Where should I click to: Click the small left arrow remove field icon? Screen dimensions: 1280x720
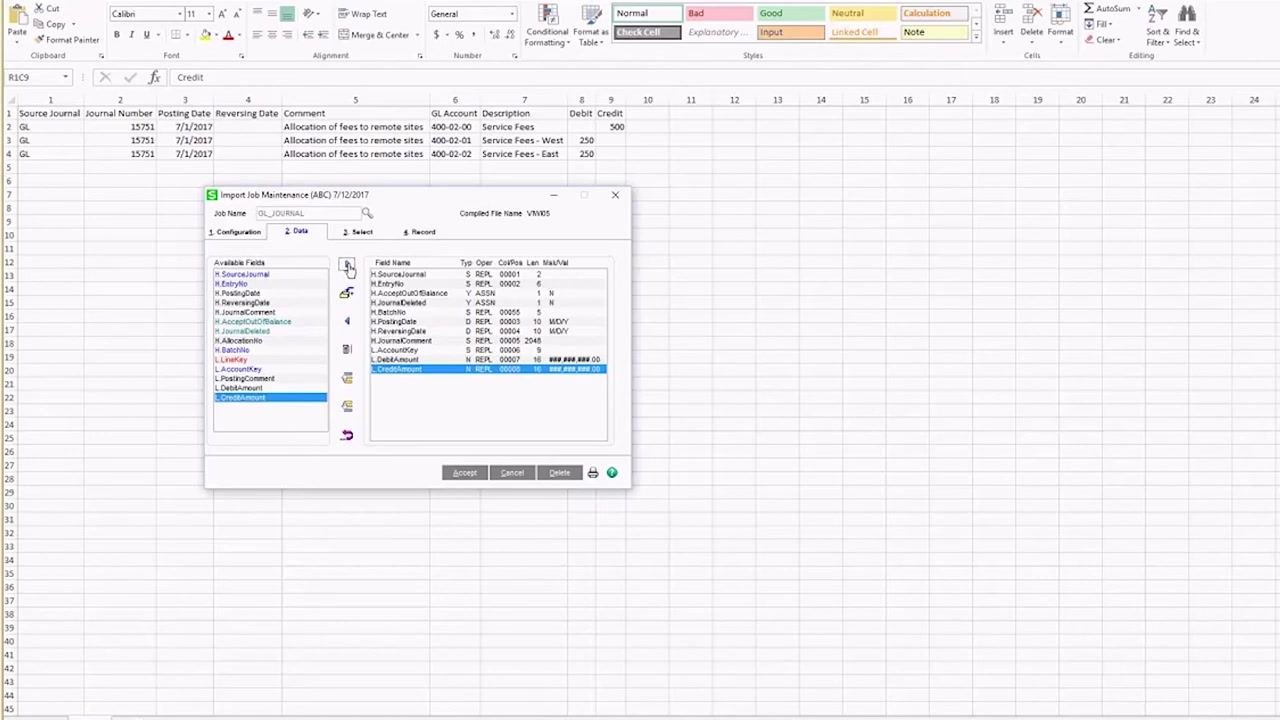point(347,321)
